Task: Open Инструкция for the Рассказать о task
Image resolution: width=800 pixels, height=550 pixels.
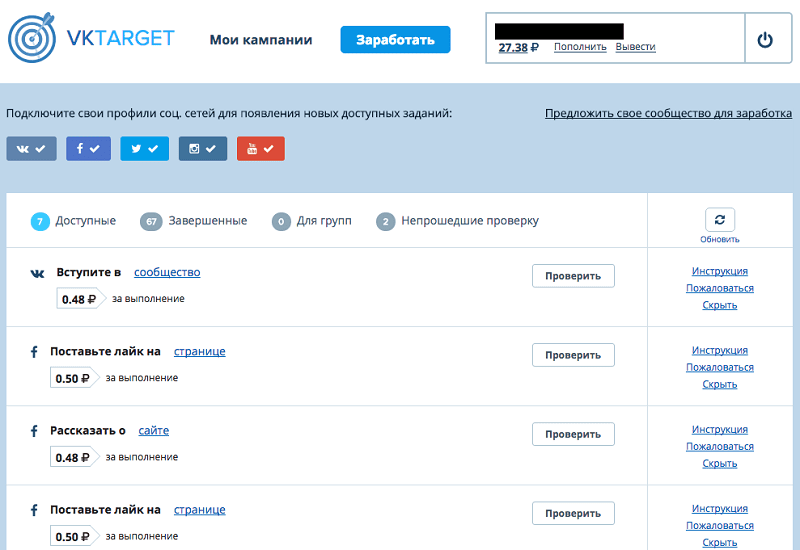Action: pos(720,430)
